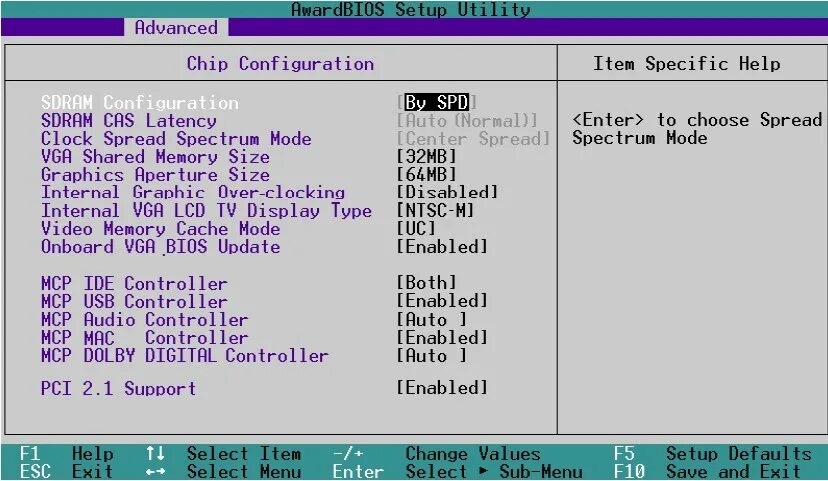Select MCP Audio Controller label
This screenshot has height=481, width=828.
point(145,319)
